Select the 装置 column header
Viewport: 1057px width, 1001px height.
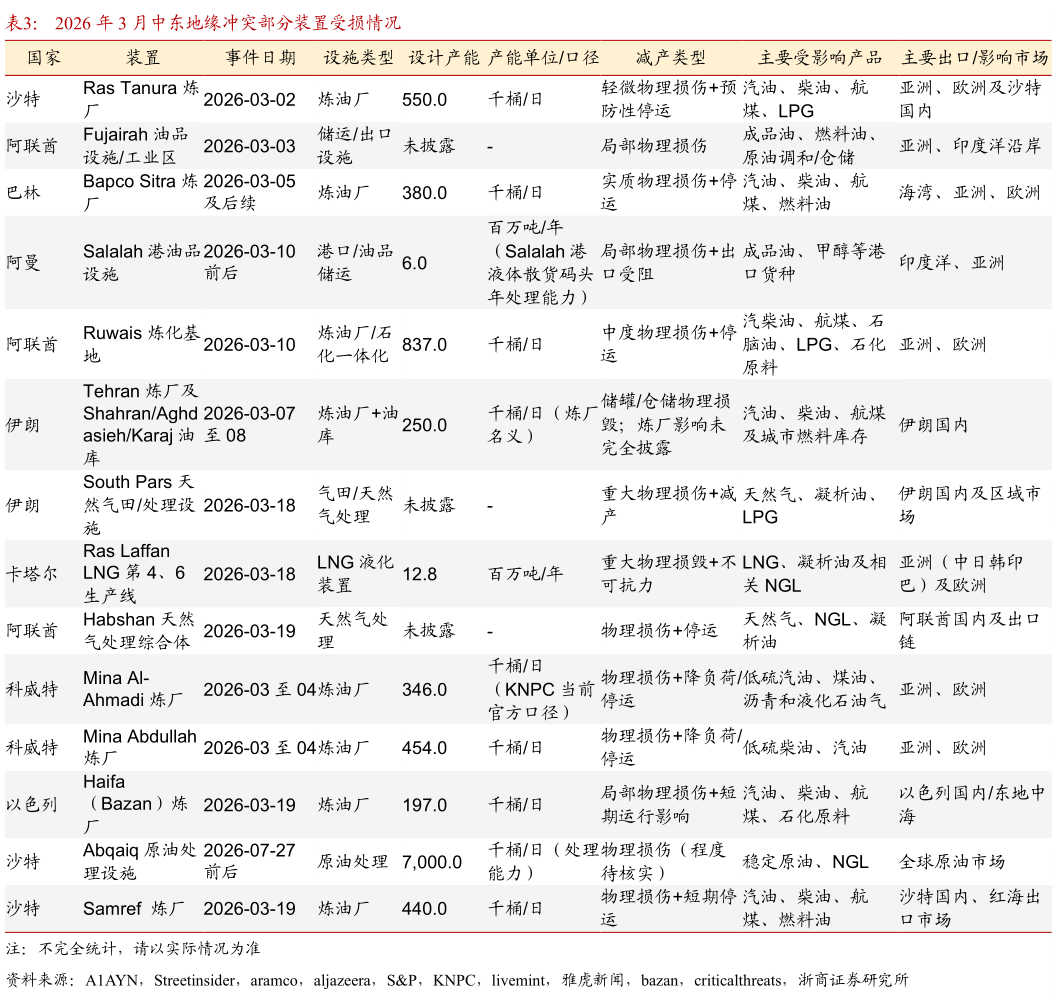click(143, 58)
